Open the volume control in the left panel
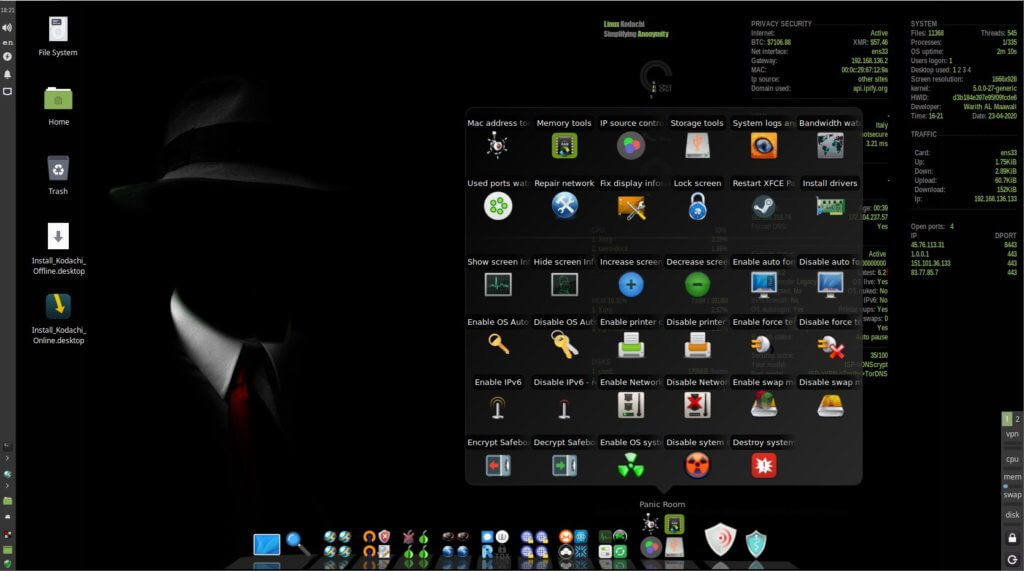This screenshot has height=571, width=1024. tap(7, 28)
